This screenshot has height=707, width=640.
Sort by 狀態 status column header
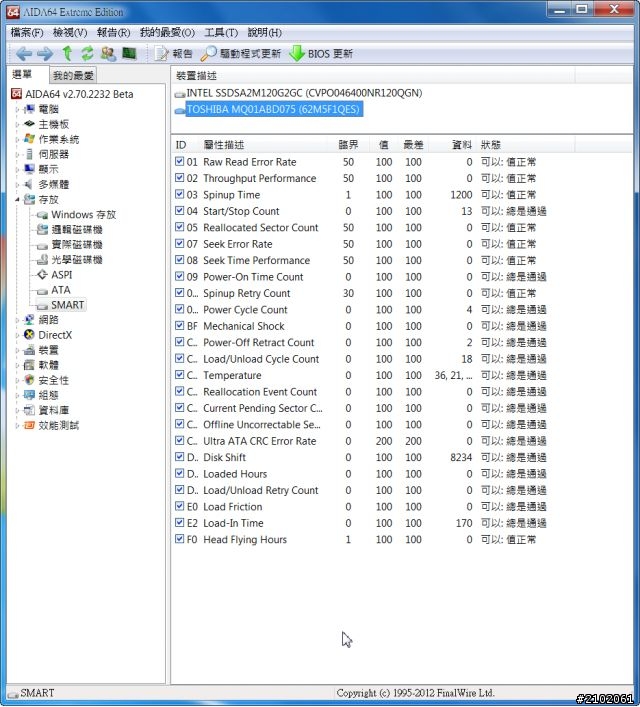click(x=526, y=145)
